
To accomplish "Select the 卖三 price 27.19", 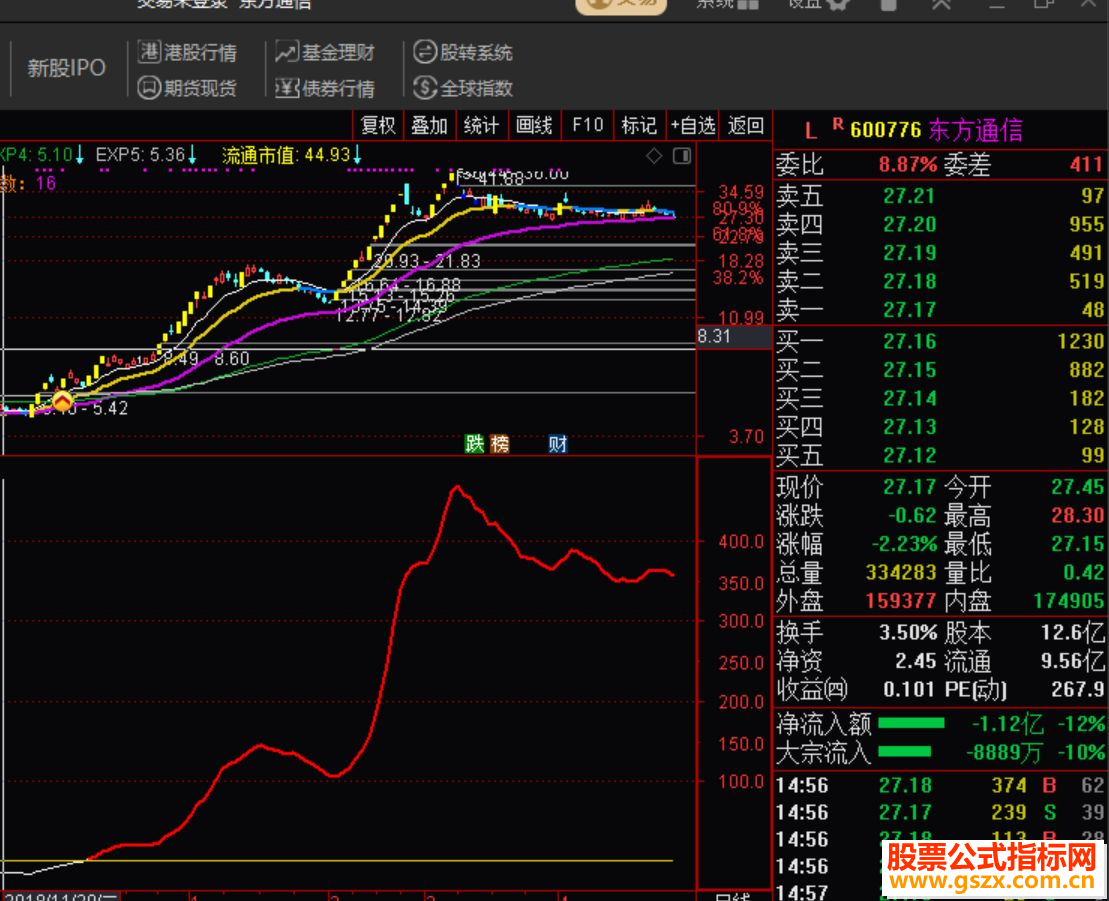I will pos(910,252).
